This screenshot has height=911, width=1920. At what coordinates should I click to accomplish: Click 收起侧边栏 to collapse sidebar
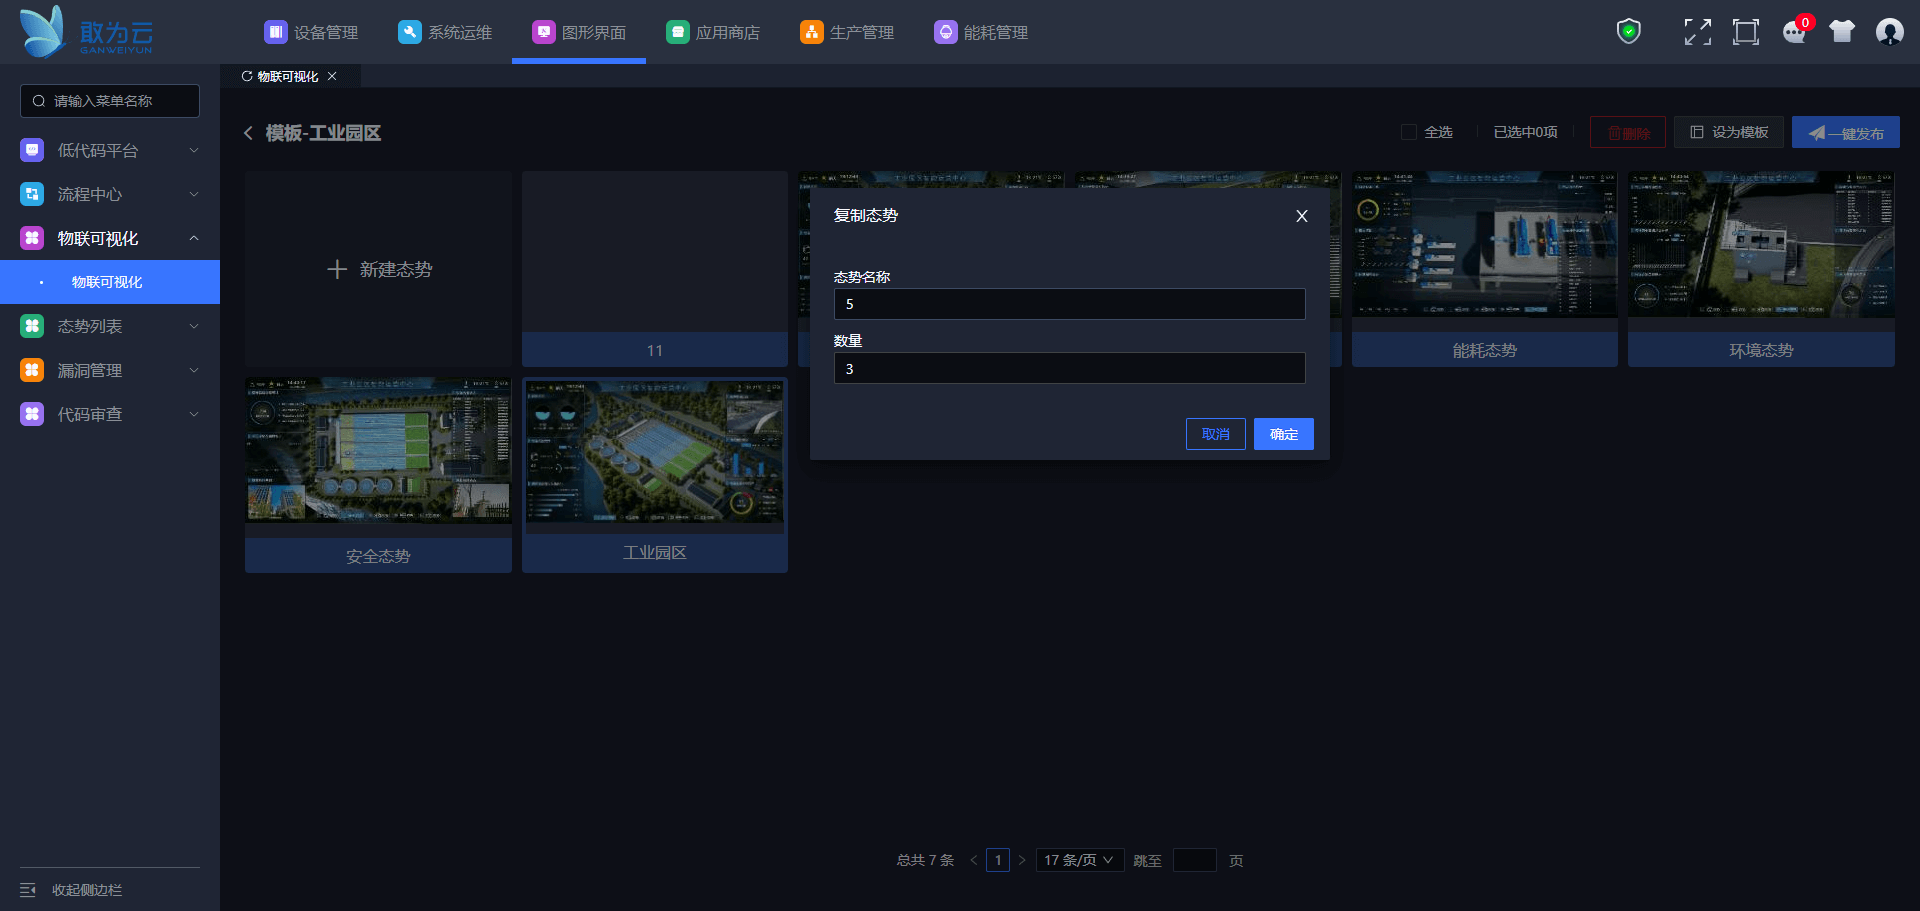[87, 890]
